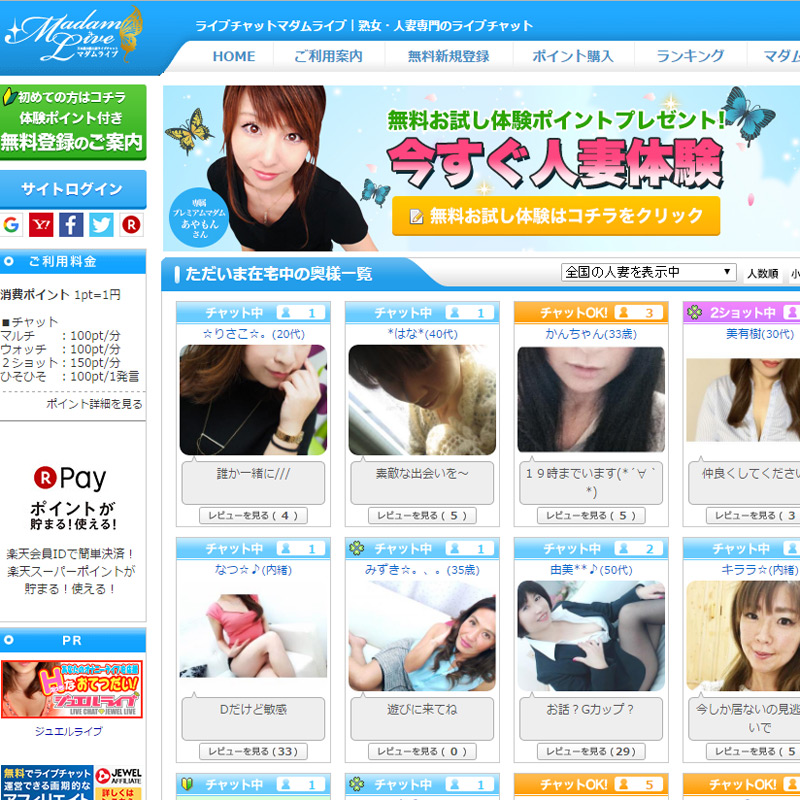Click なつ's profile photo
Viewport: 800px width, 800px height.
253,636
